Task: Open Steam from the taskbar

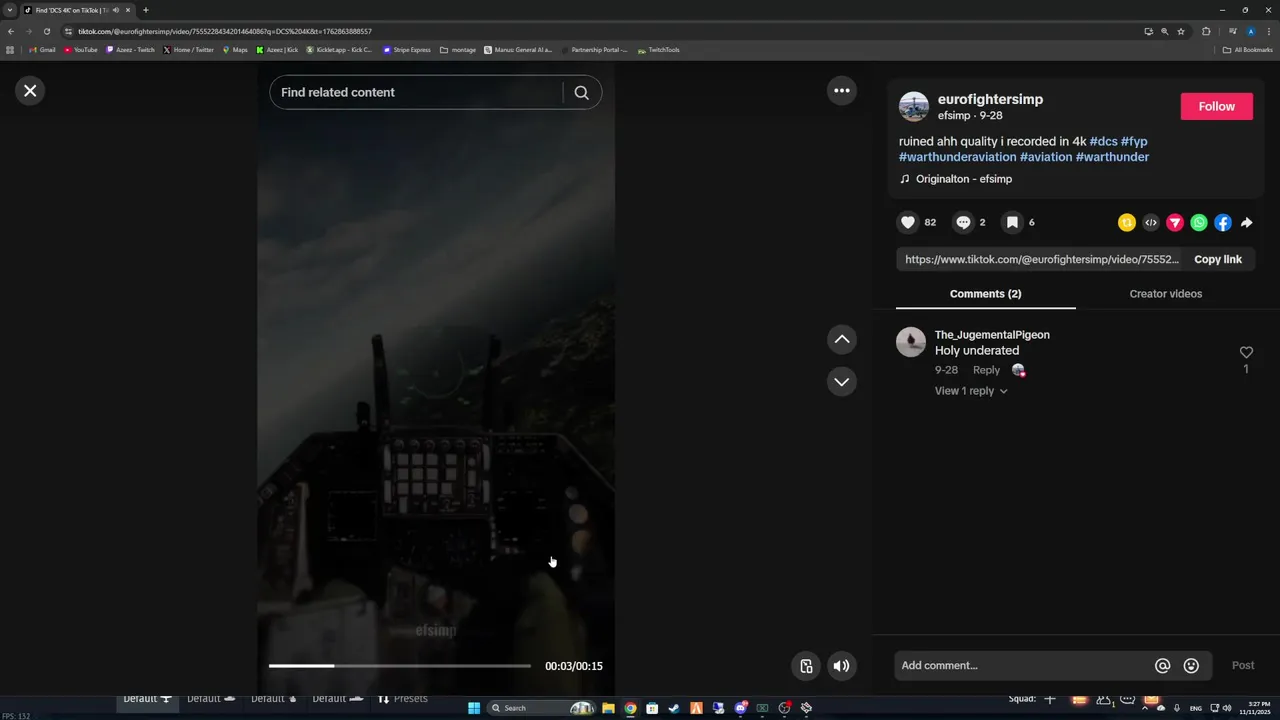Action: click(674, 708)
